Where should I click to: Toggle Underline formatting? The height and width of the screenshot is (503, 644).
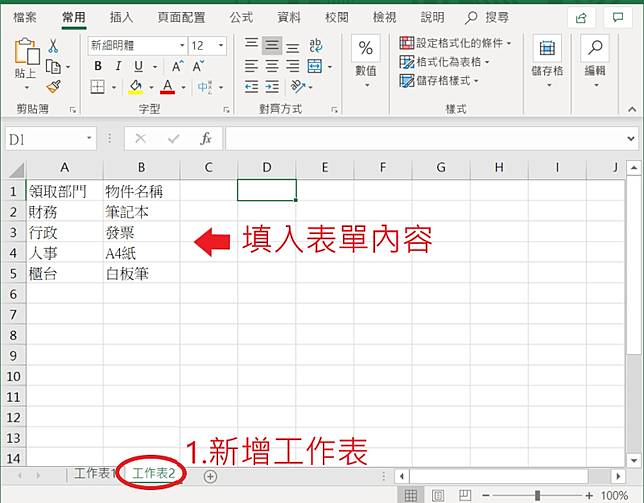(139, 66)
